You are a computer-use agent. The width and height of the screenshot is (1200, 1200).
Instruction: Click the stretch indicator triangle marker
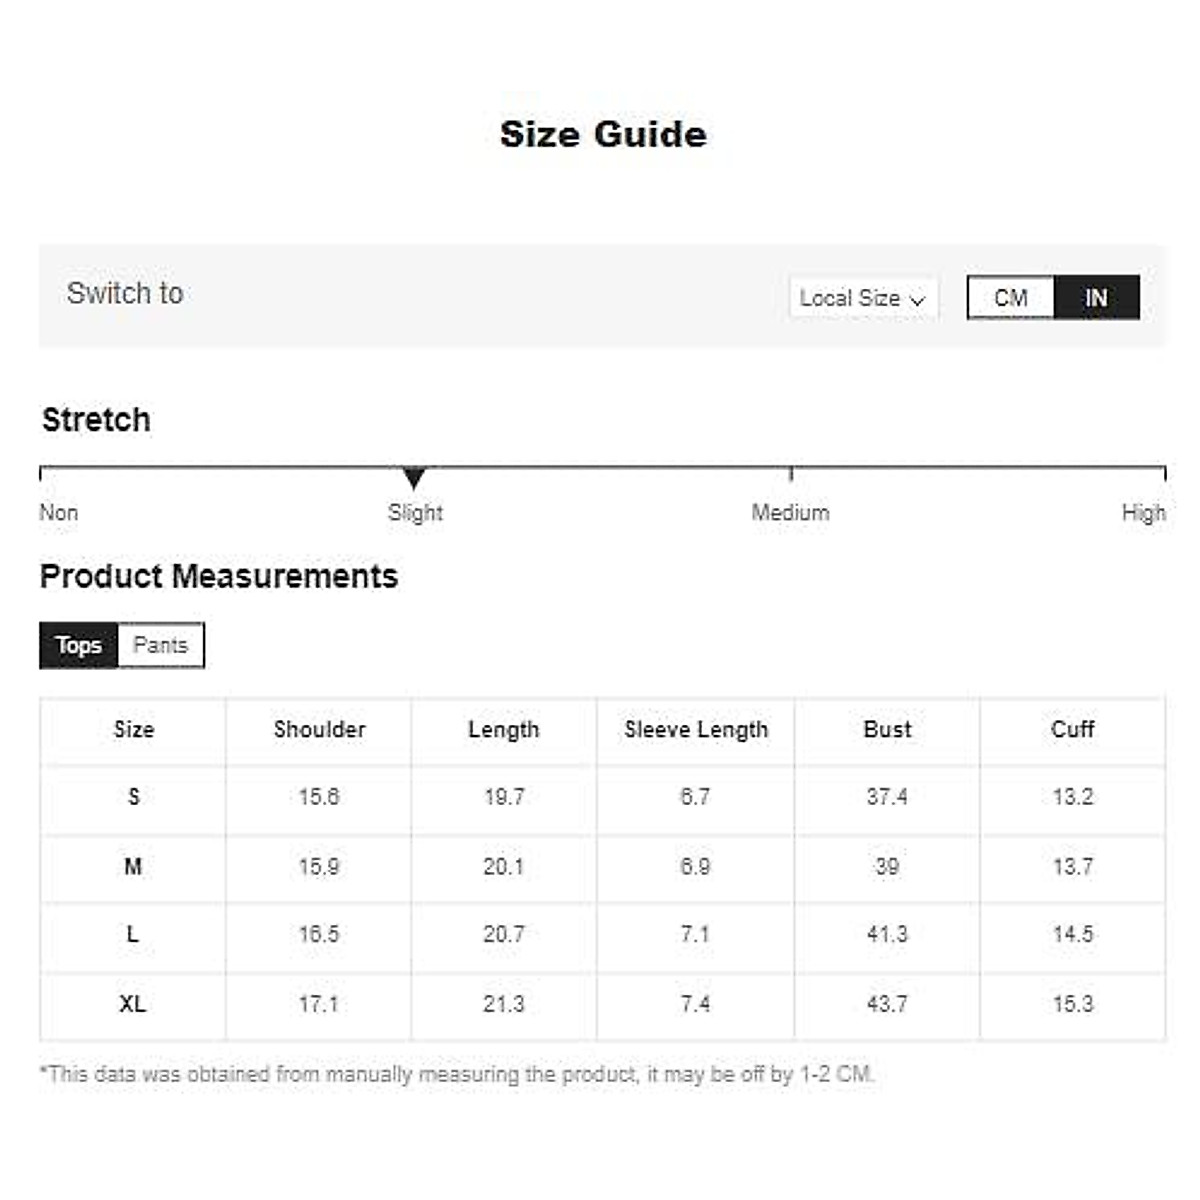coord(413,478)
